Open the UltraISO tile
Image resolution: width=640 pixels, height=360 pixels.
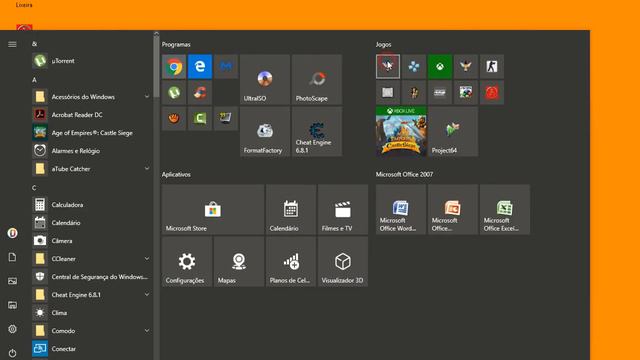pyautogui.click(x=265, y=80)
